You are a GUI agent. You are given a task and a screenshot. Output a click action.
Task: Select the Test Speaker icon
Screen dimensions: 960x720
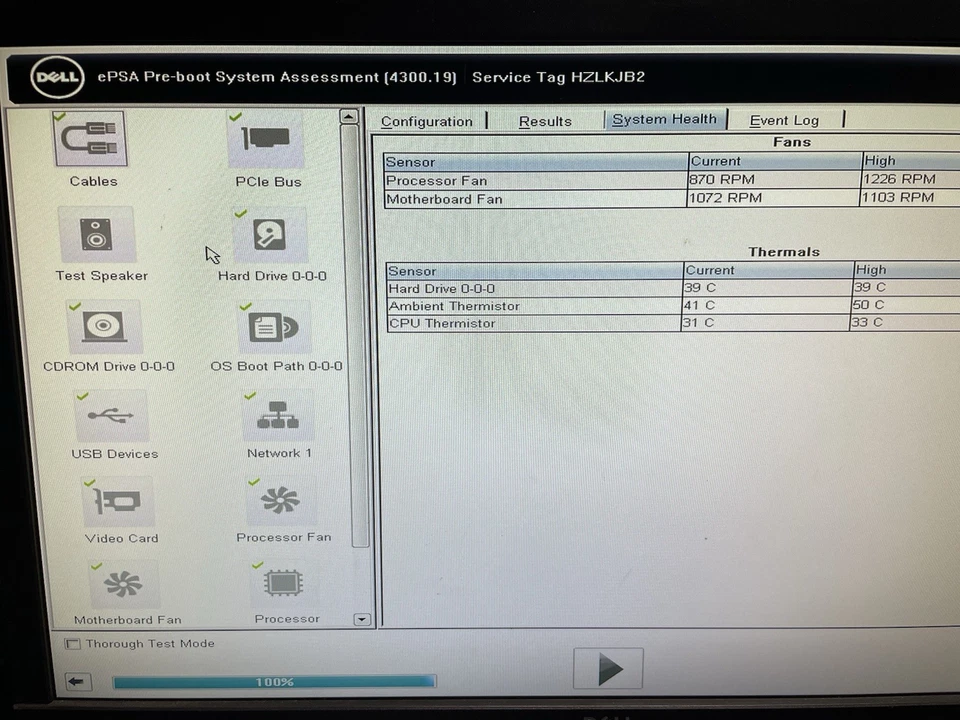[x=97, y=234]
